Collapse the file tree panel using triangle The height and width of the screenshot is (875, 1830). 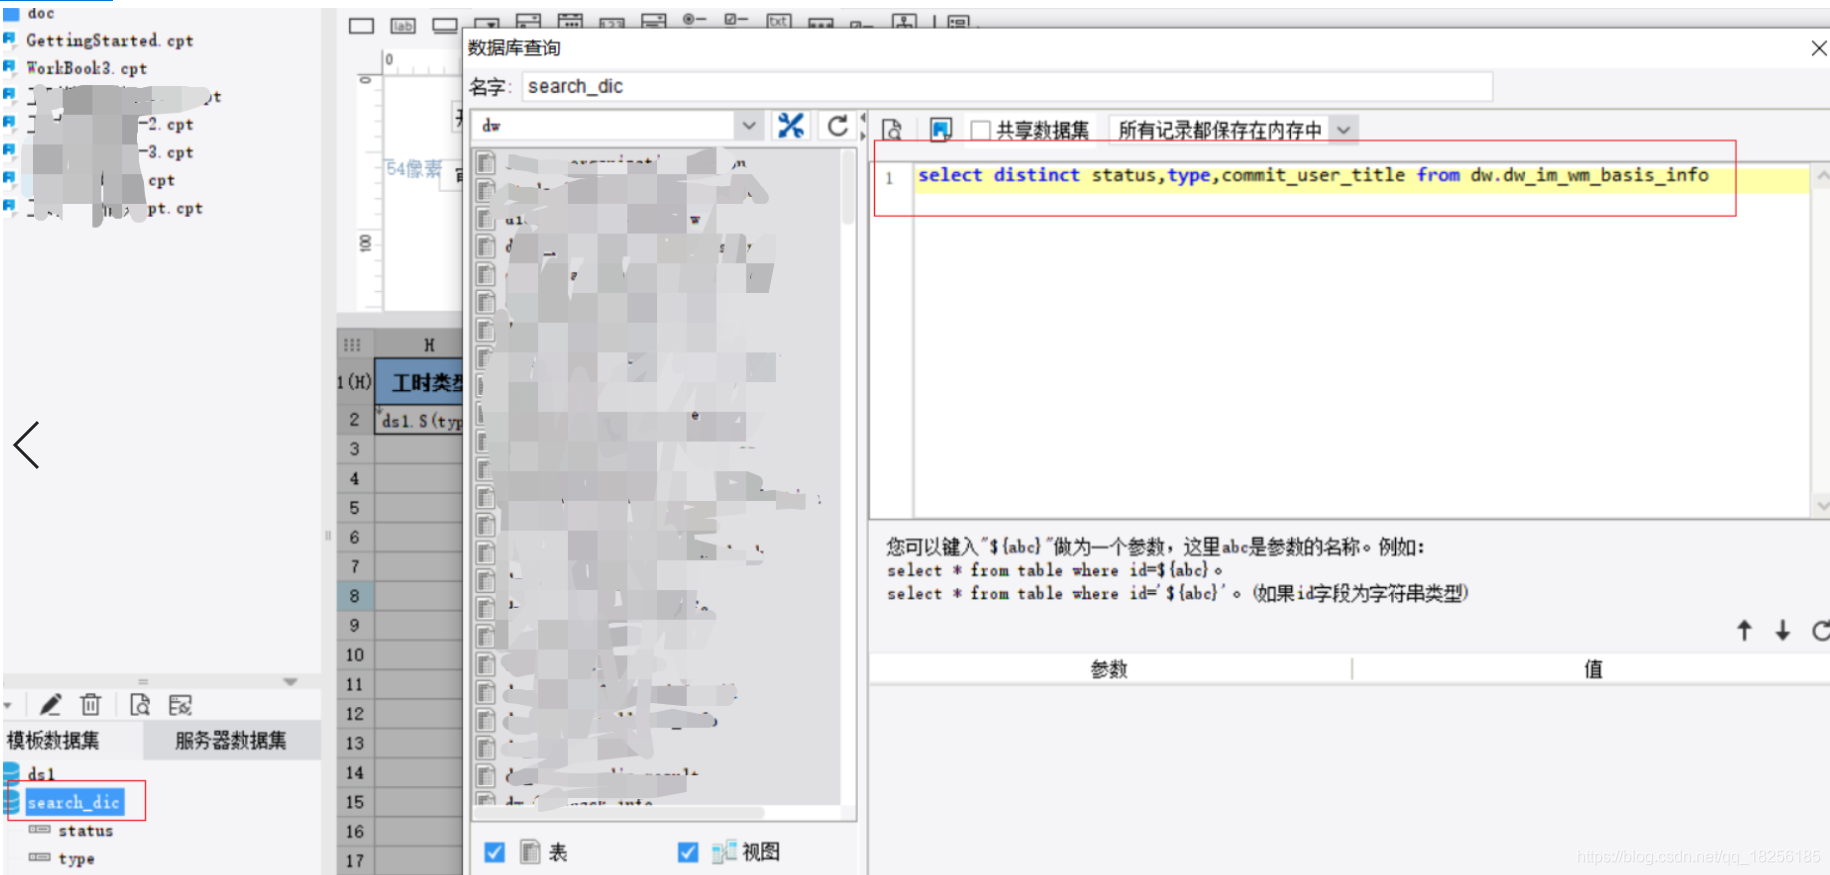coord(290,682)
